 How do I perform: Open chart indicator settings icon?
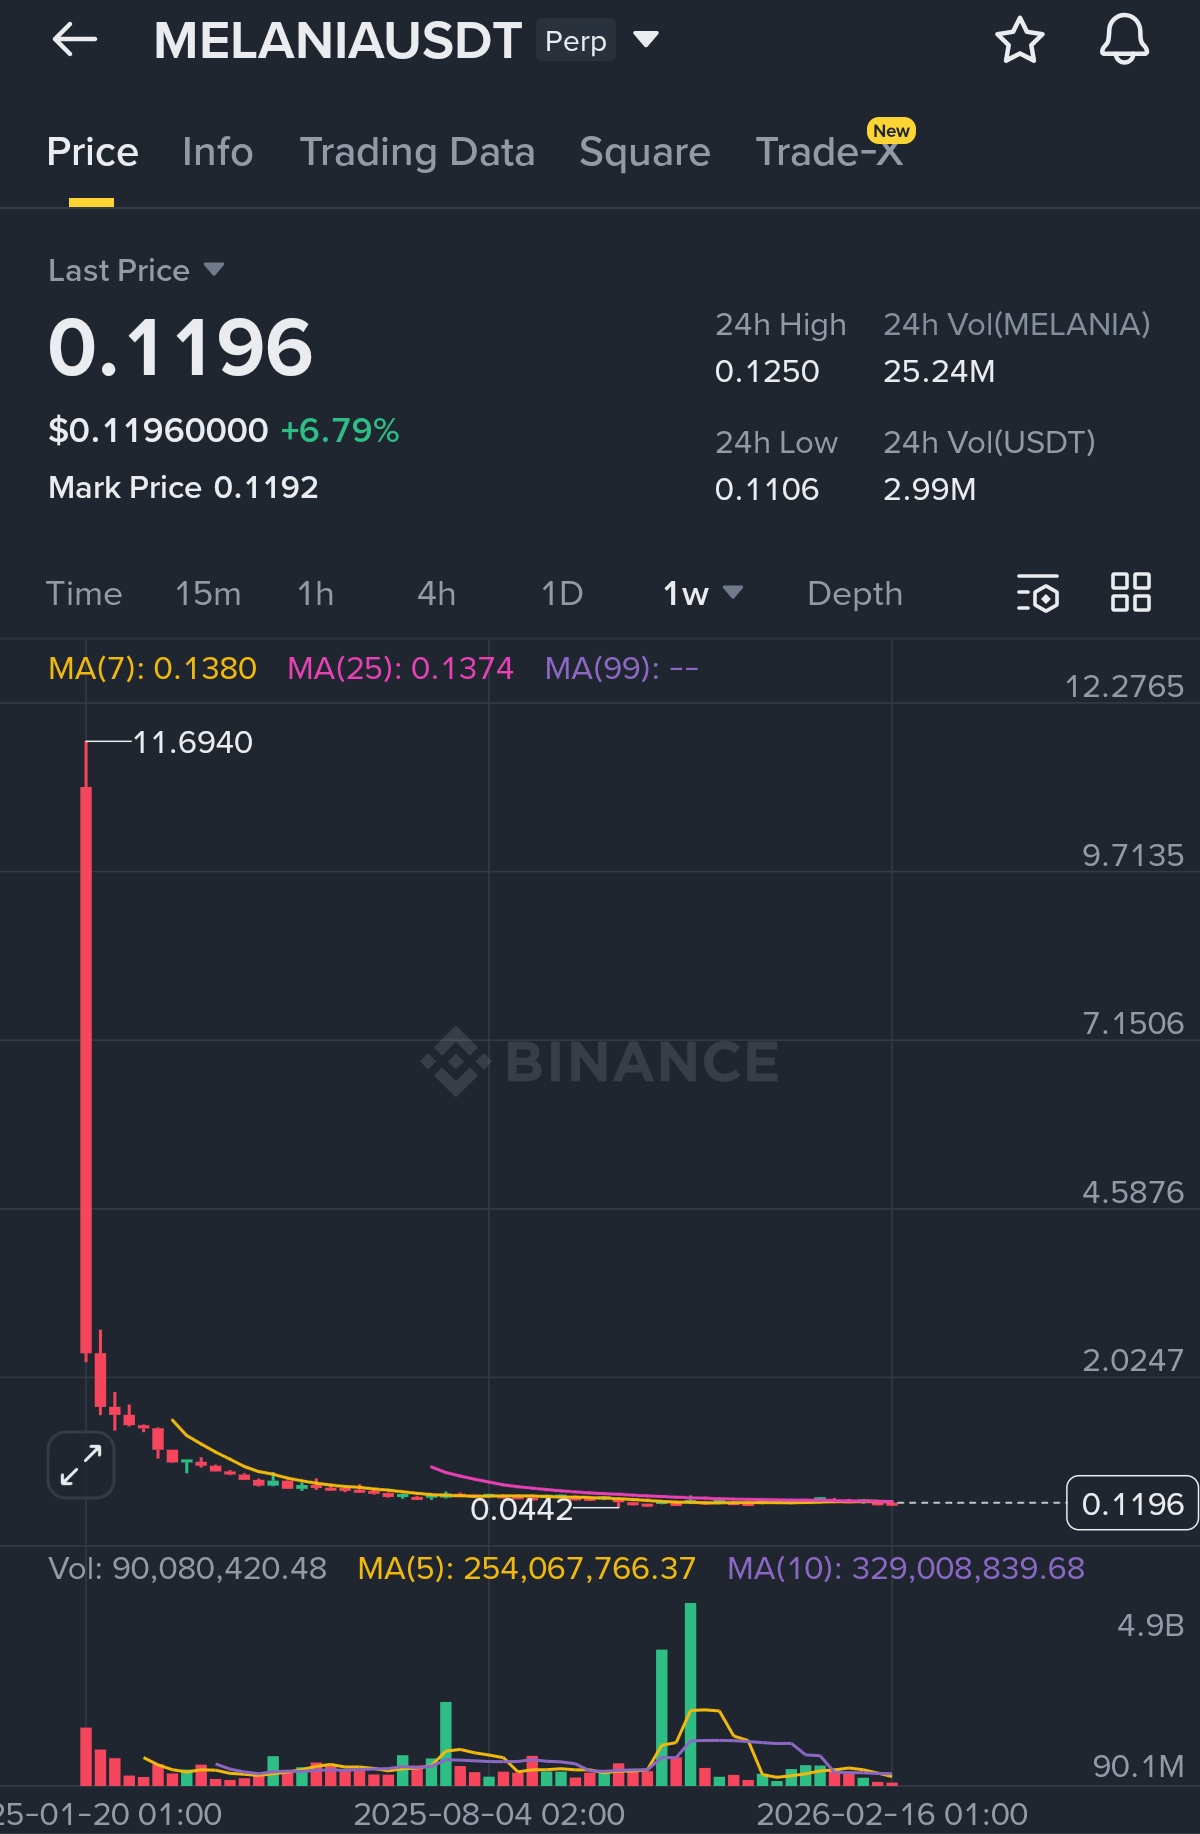tap(1037, 594)
